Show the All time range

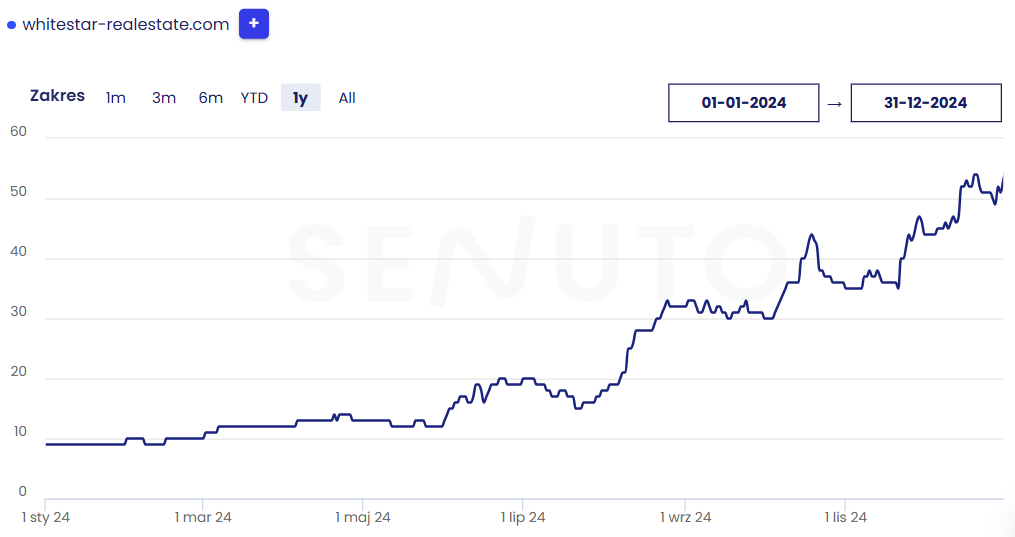tap(347, 98)
